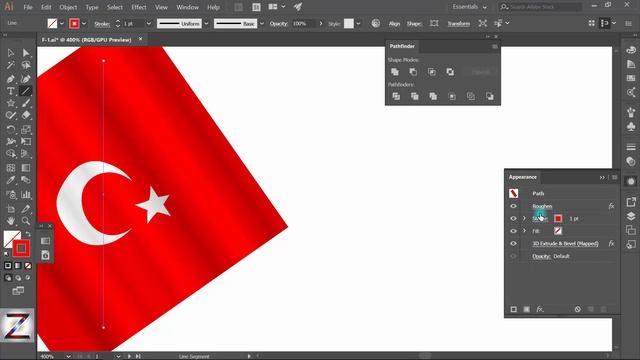Open the Basic brush definition dropdown
The height and width of the screenshot is (360, 640).
point(262,24)
